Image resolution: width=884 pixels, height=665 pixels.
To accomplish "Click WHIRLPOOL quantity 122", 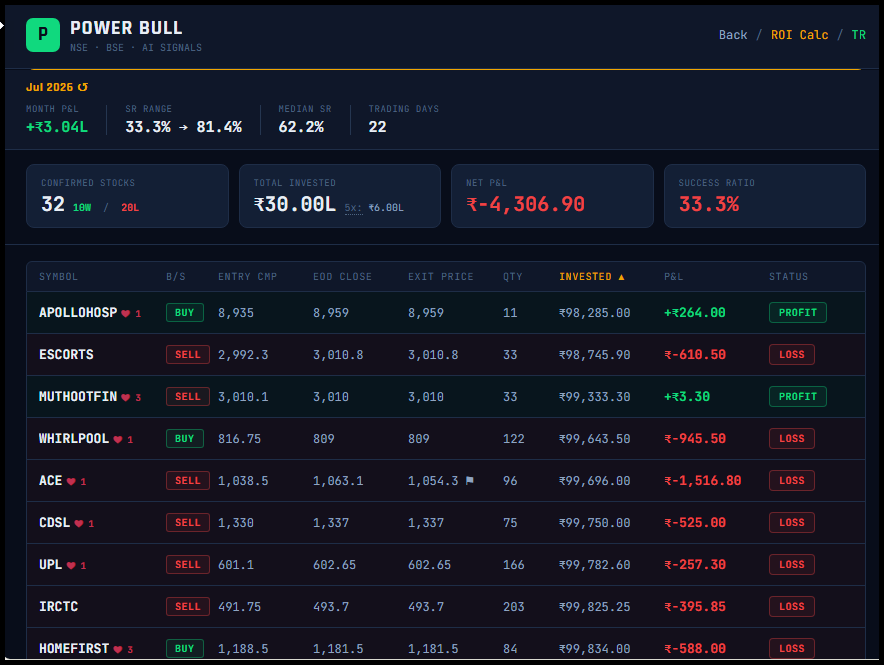I will coord(513,438).
